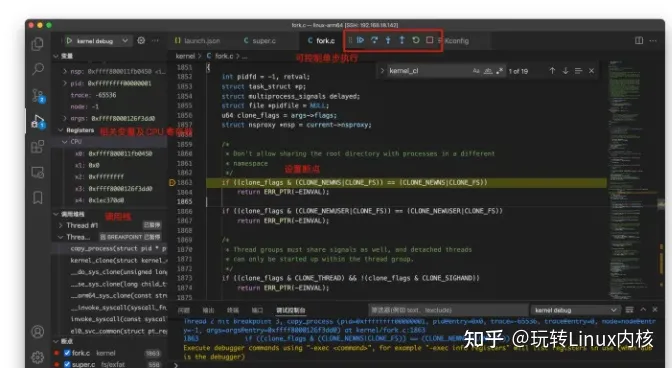Go to previous find match
The image size is (672, 368).
tap(552, 71)
